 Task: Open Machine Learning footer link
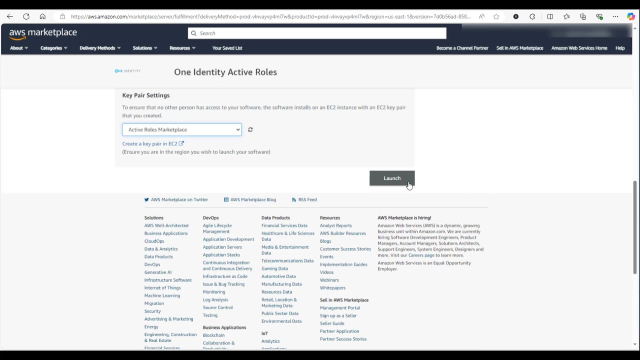click(x=162, y=296)
